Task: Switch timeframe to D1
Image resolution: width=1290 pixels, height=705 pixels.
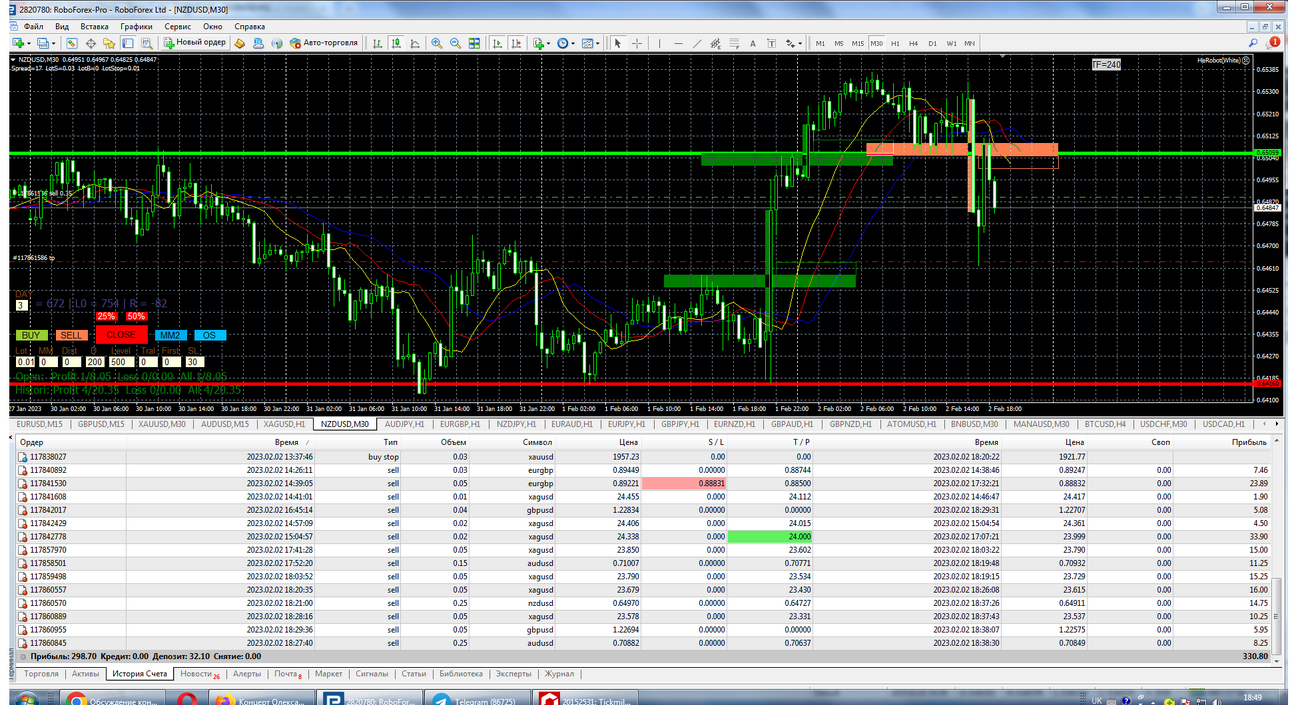Action: click(x=932, y=43)
